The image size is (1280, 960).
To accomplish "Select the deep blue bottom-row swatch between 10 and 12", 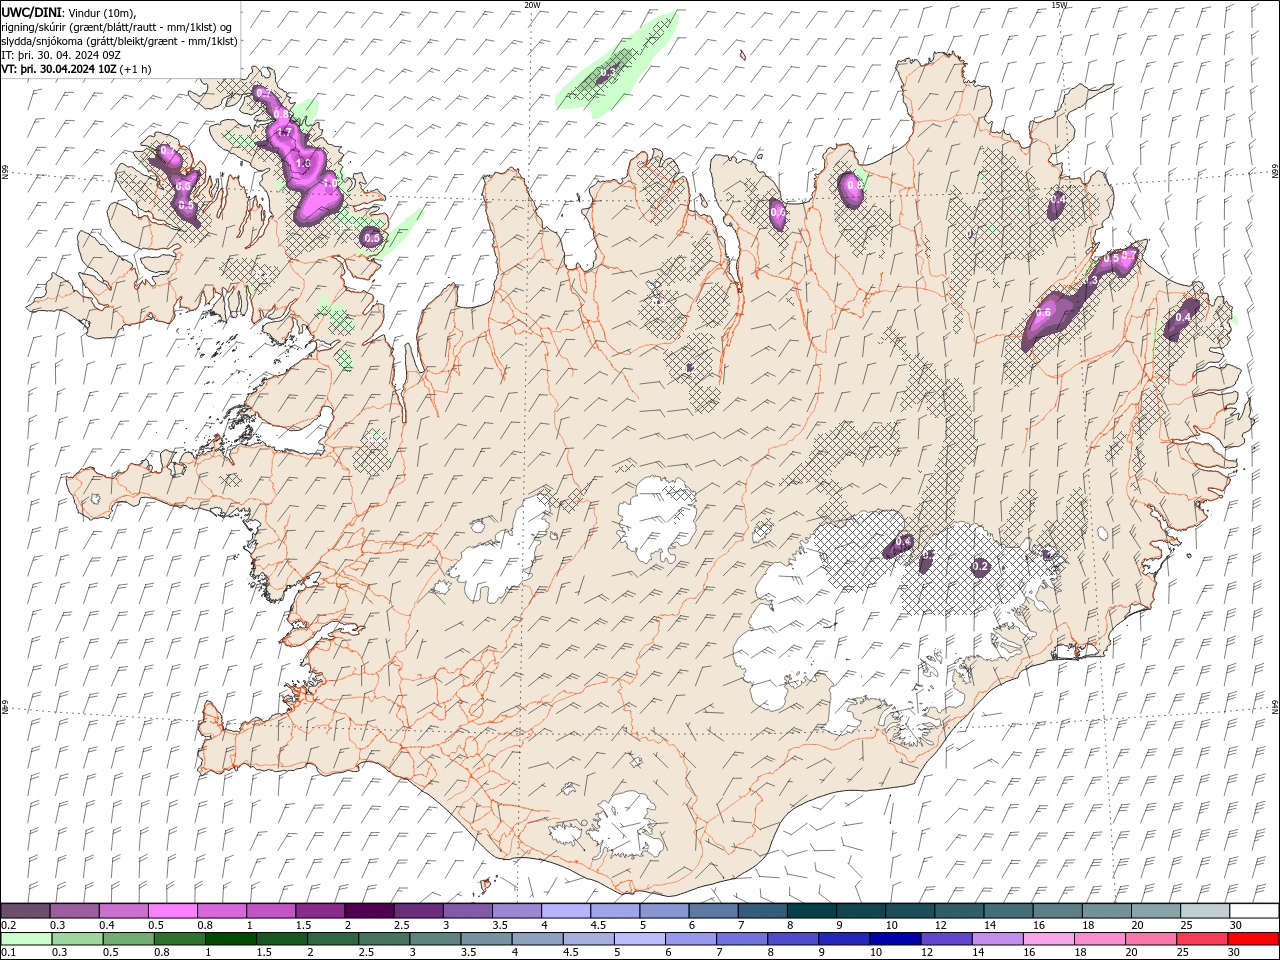I will (894, 939).
